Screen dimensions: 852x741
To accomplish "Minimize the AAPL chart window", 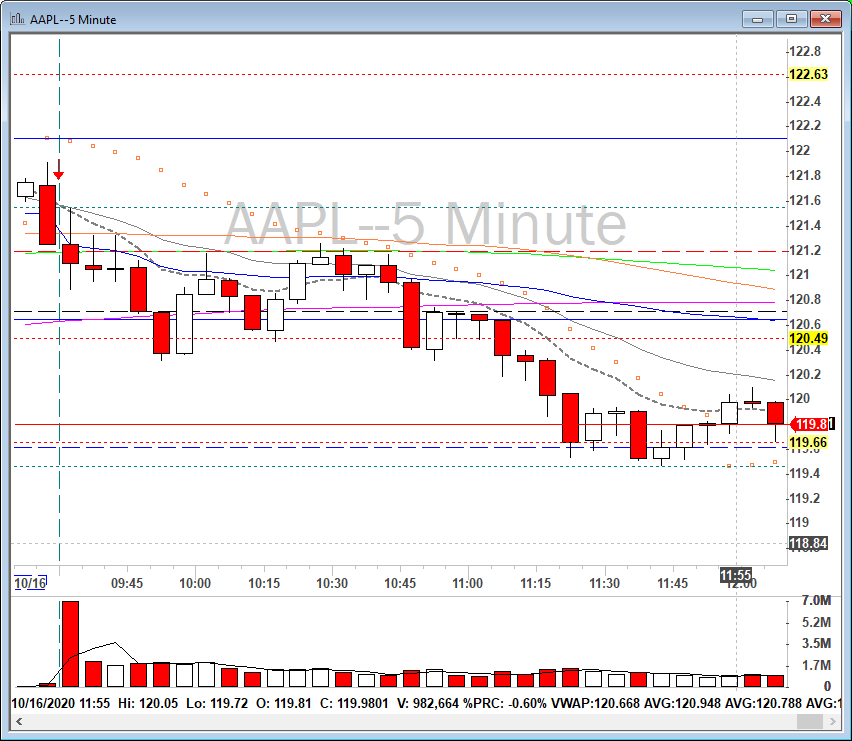I will tap(757, 19).
